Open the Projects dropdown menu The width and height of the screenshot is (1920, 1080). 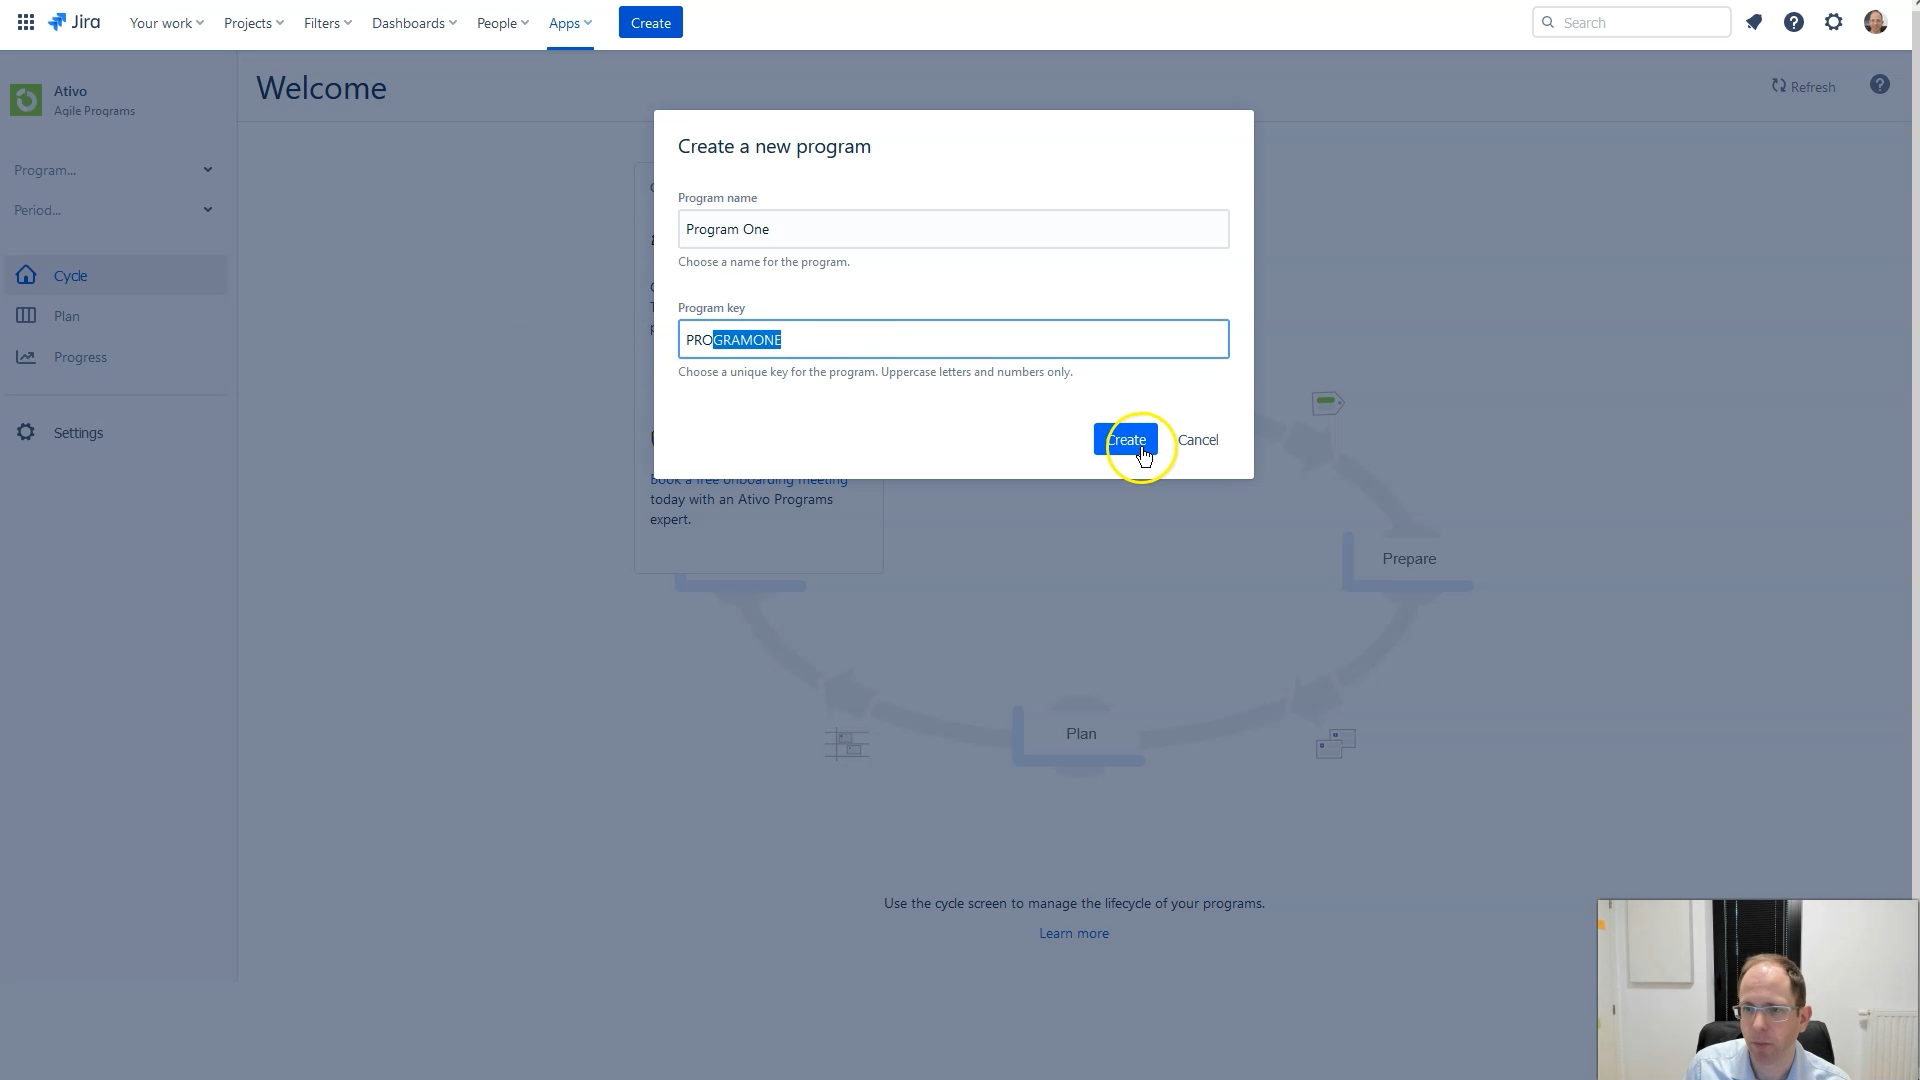coord(254,23)
